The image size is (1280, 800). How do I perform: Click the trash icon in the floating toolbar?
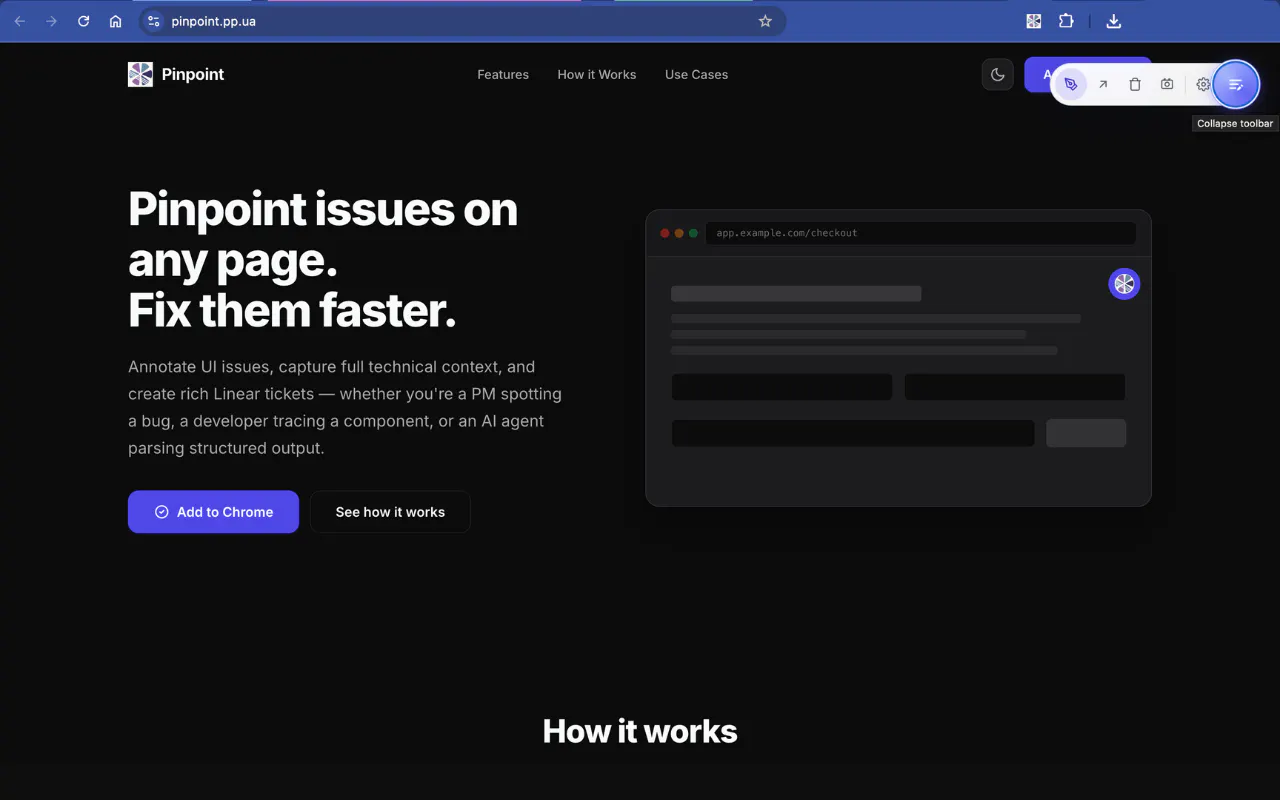point(1135,85)
